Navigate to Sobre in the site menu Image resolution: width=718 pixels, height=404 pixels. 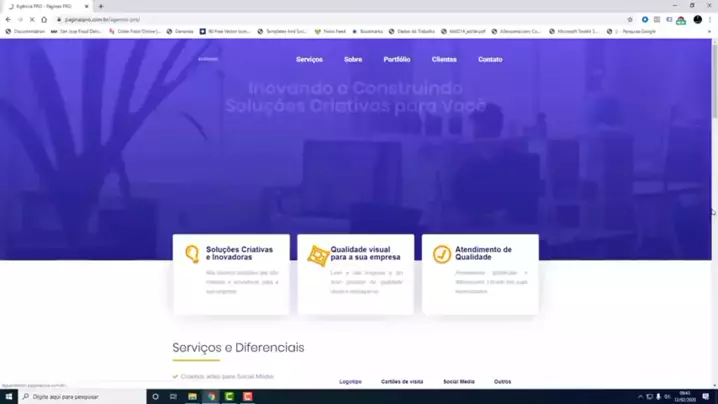[353, 59]
